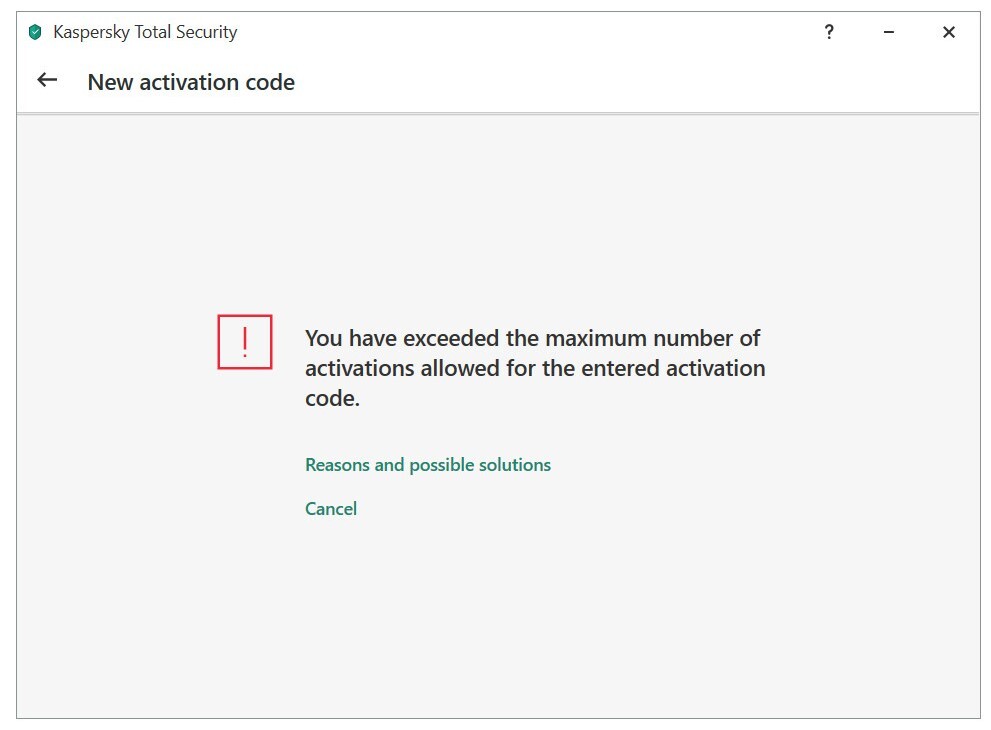The image size is (991, 730).
Task: Click the empty gray area below Cancel
Action: [500, 620]
